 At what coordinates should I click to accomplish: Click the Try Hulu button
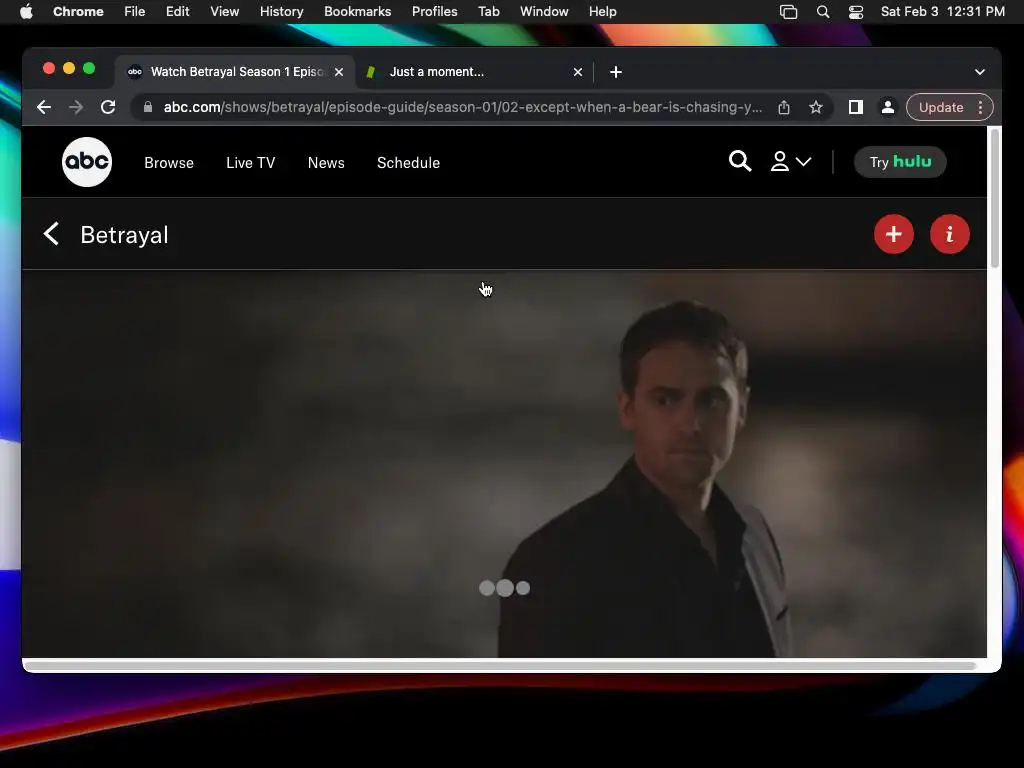[900, 162]
